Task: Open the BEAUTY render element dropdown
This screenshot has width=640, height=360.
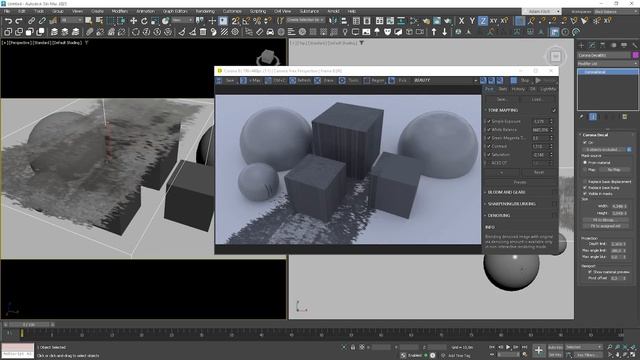Action: 445,81
